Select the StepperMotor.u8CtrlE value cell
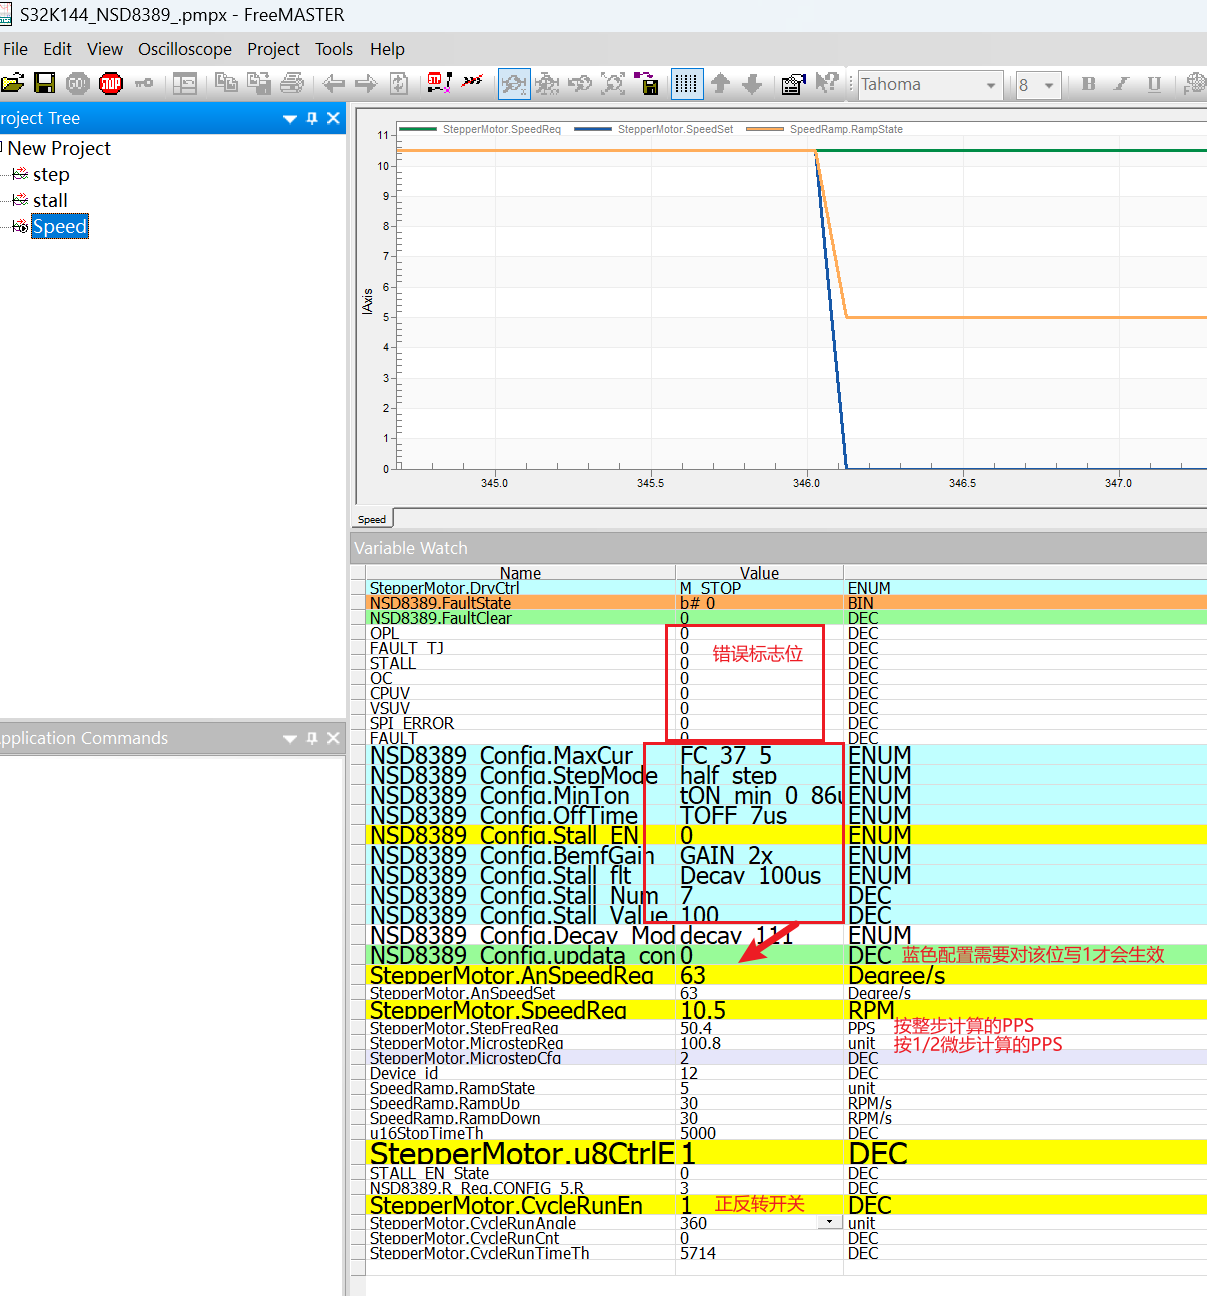 [x=760, y=1153]
